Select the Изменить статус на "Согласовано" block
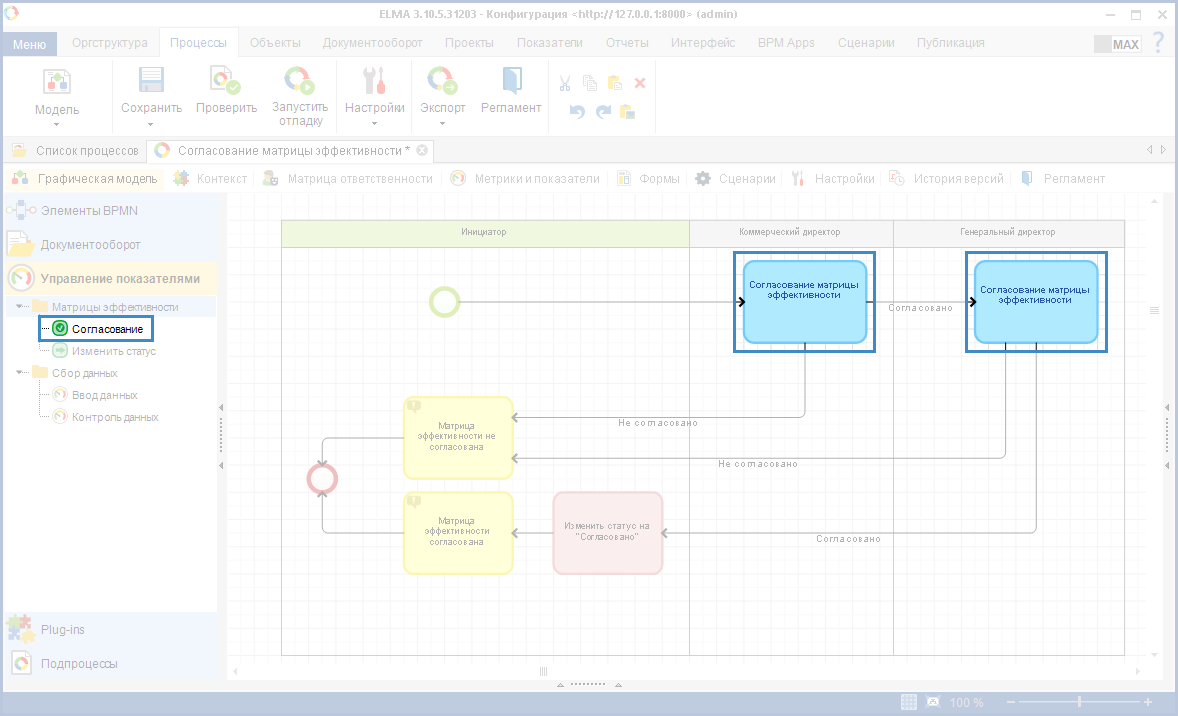The width and height of the screenshot is (1178, 716). coord(607,532)
